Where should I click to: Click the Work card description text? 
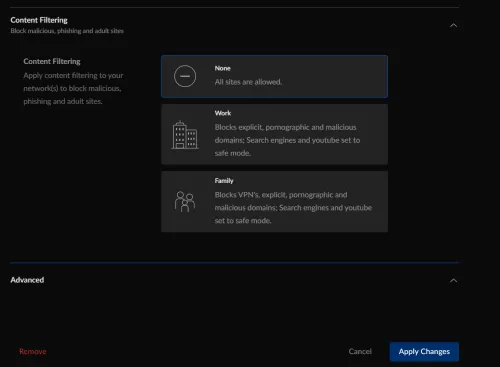287,140
